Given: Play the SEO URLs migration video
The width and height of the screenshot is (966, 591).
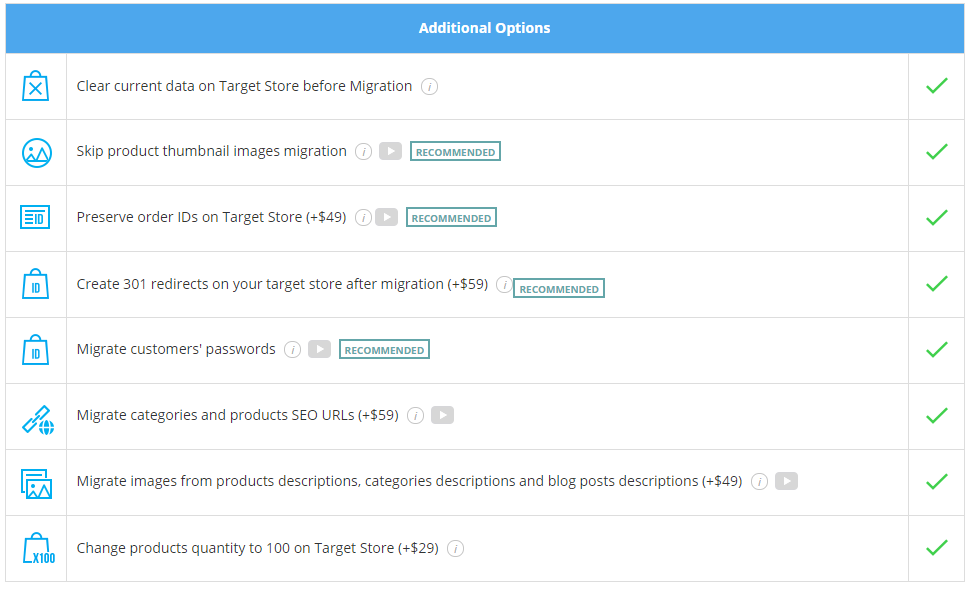Looking at the screenshot, I should tap(442, 415).
